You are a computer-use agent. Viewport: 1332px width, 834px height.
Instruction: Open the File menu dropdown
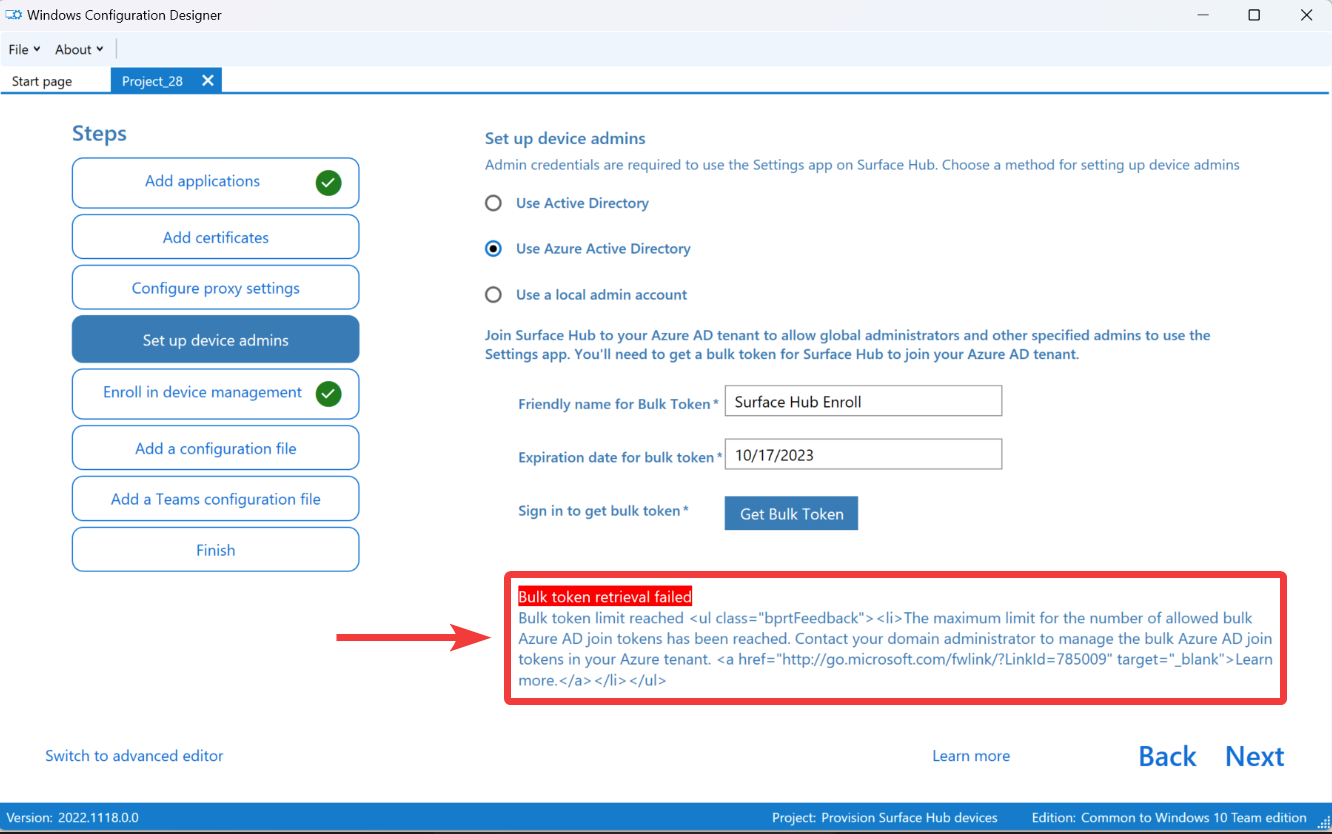coord(24,49)
